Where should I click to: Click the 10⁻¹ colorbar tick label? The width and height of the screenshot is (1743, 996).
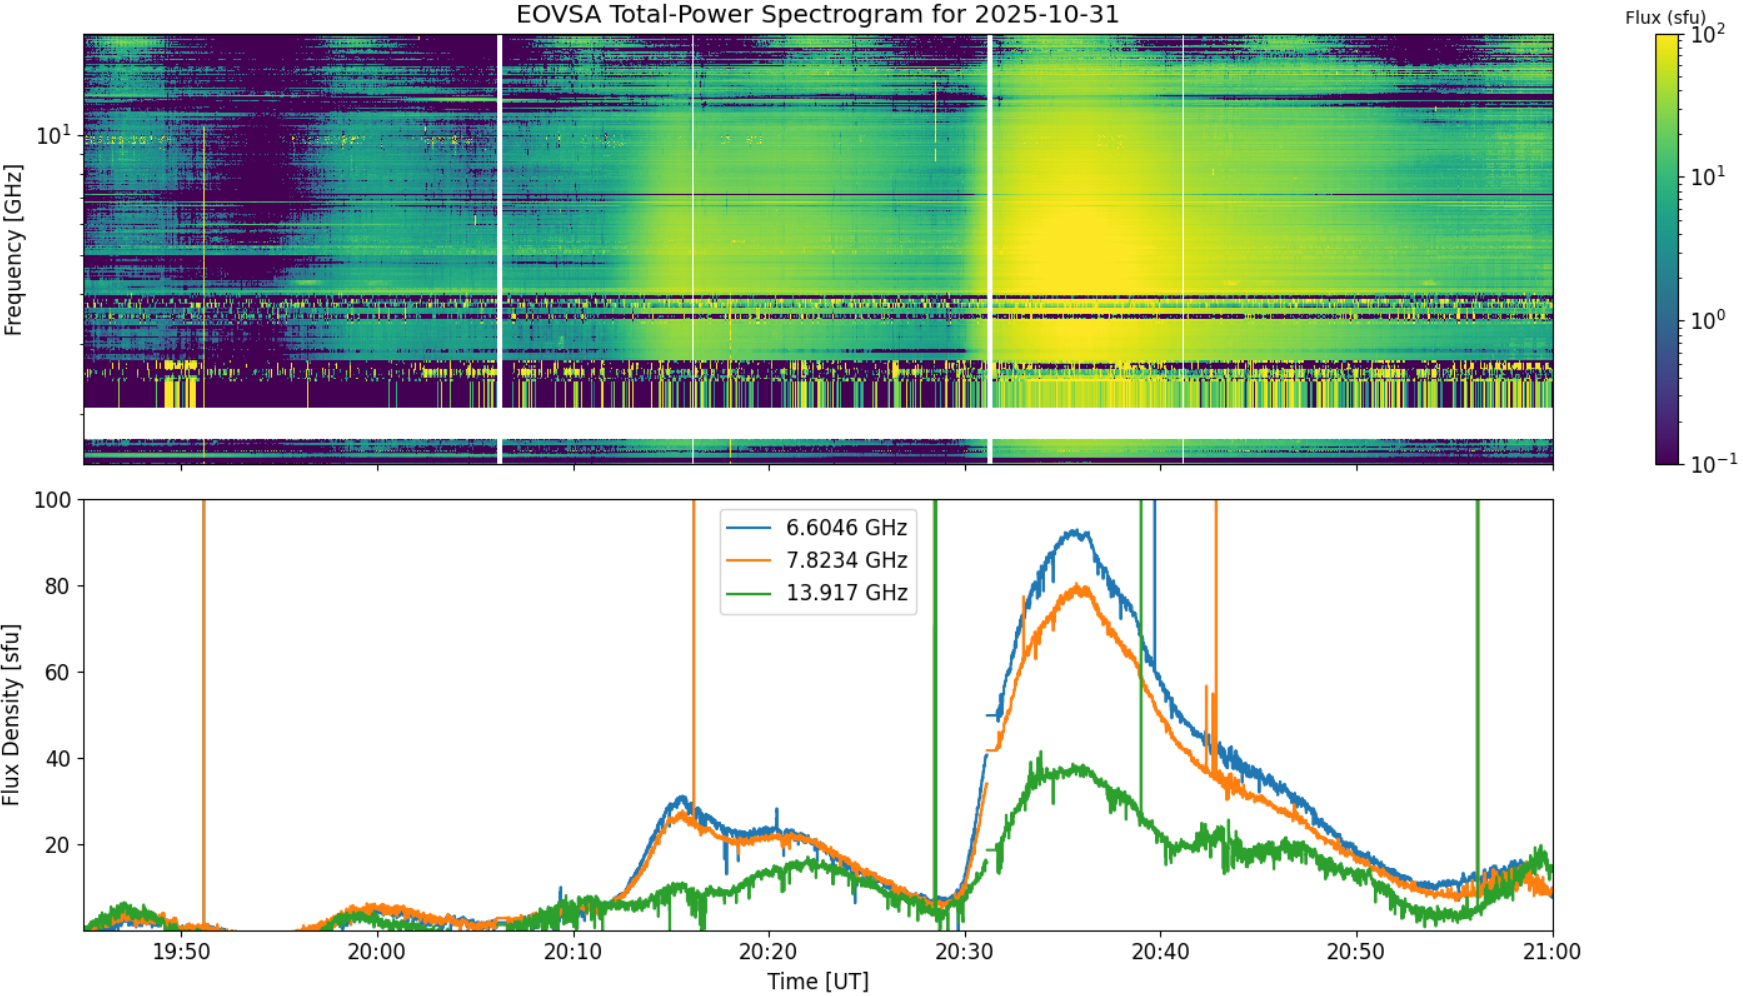[x=1712, y=462]
